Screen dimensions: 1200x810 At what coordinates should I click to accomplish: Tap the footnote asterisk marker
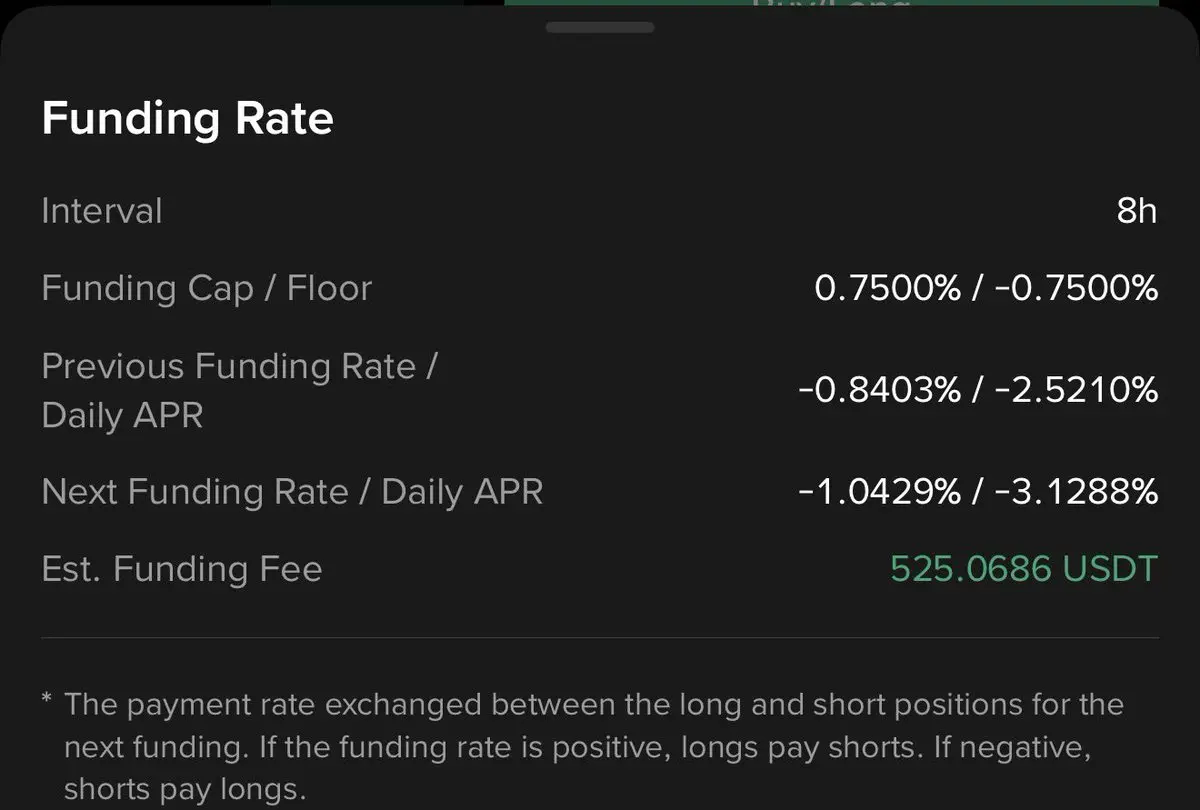point(47,698)
